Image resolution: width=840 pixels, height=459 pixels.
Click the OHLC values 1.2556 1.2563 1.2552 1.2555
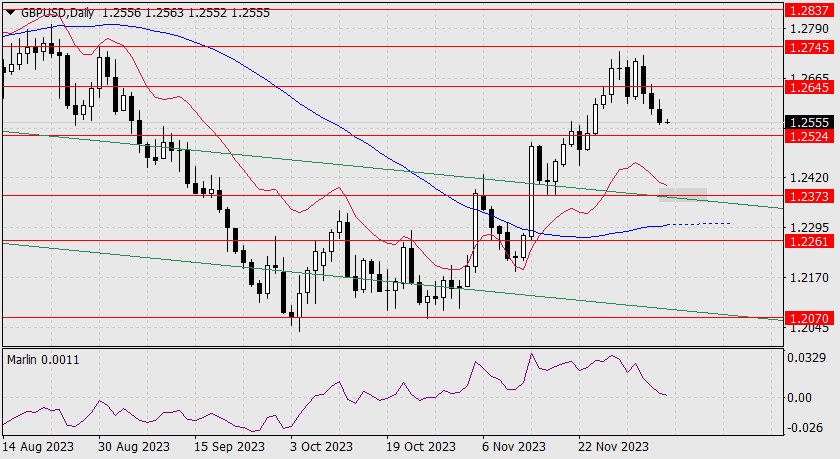pos(186,13)
